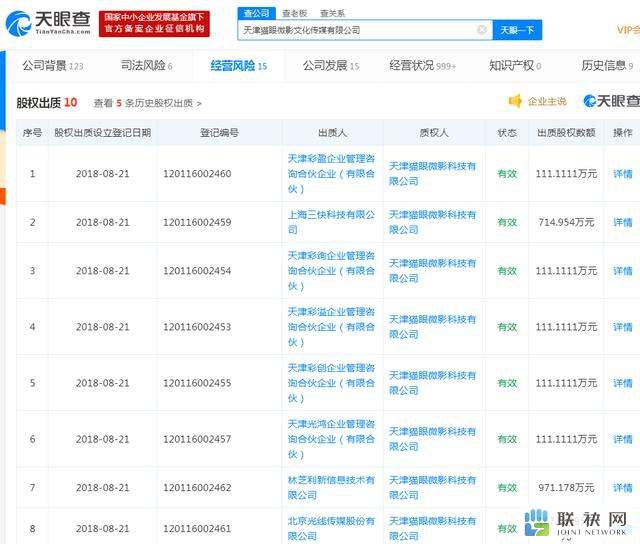Click the Tianyancha logo
The image size is (640, 544).
48,23
